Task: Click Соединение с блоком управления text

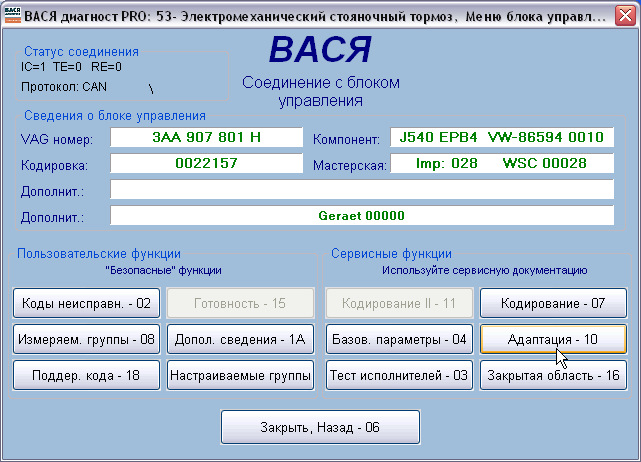Action: [320, 92]
